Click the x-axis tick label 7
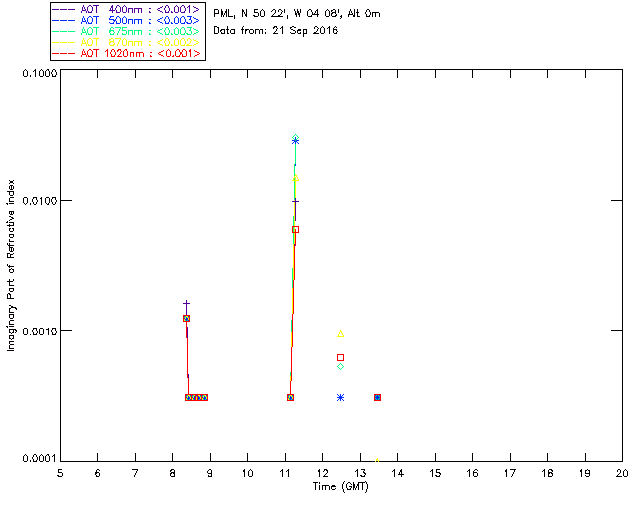Screen dimensions: 640x512 (x=135, y=473)
